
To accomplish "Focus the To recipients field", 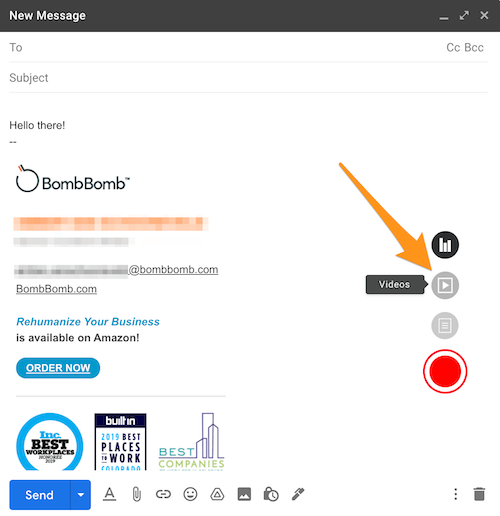I will point(227,48).
